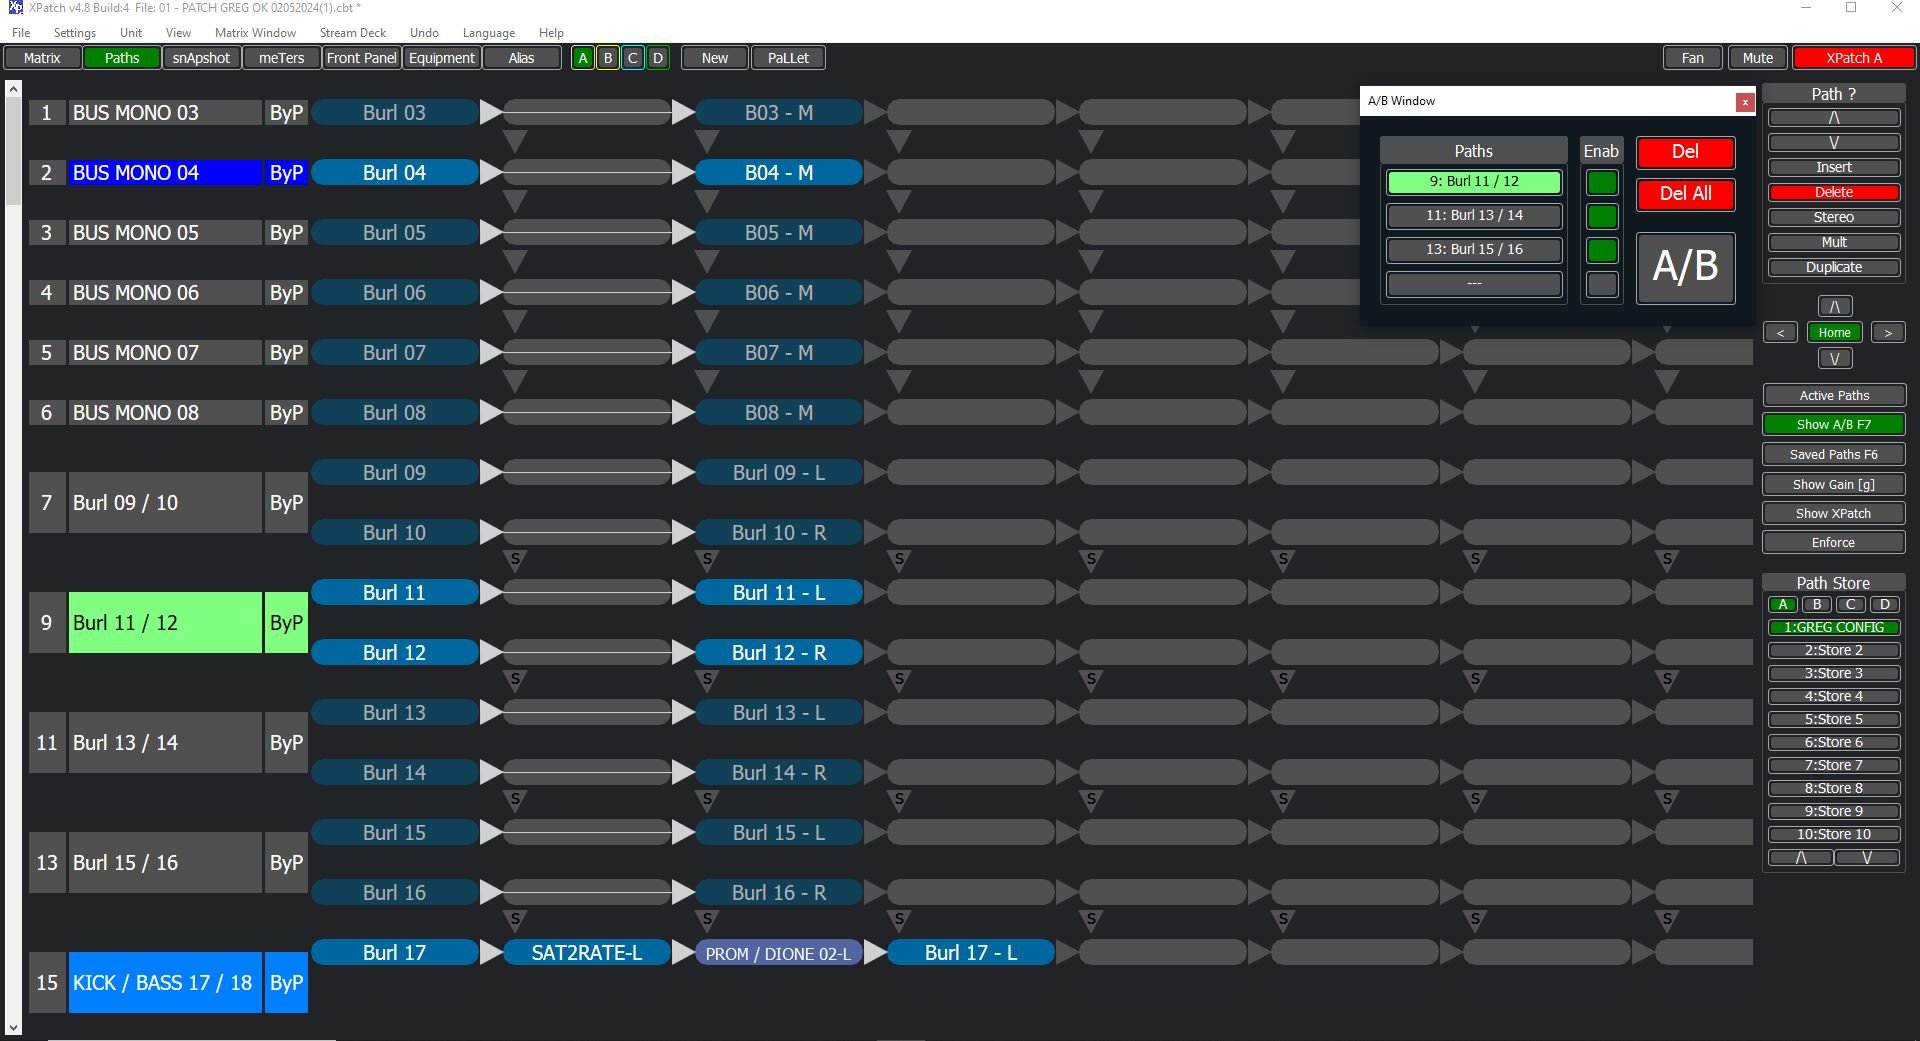Switch to the snApshot tab
The height and width of the screenshot is (1041, 1920).
[x=201, y=58]
